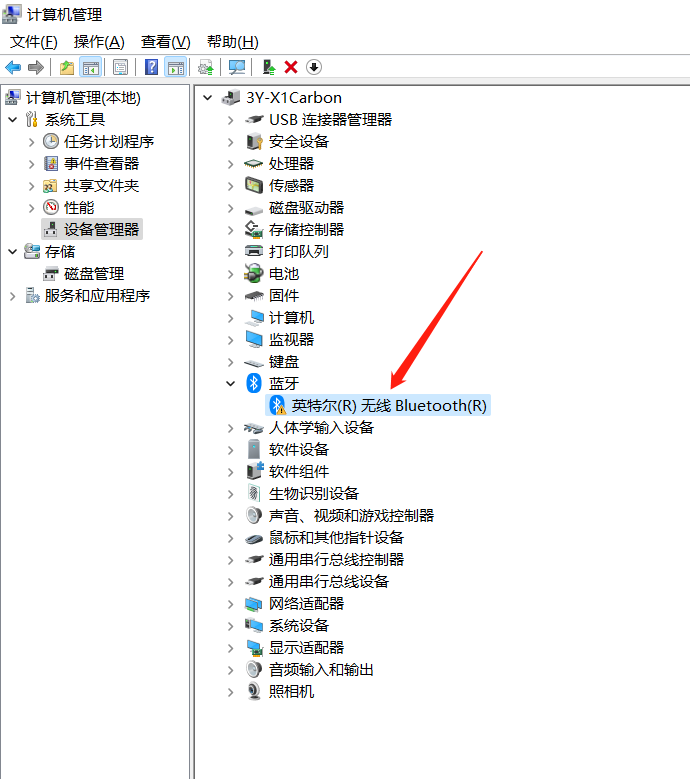Image resolution: width=690 pixels, height=779 pixels.
Task: Select 事件查看器 text label
Action: tap(101, 163)
